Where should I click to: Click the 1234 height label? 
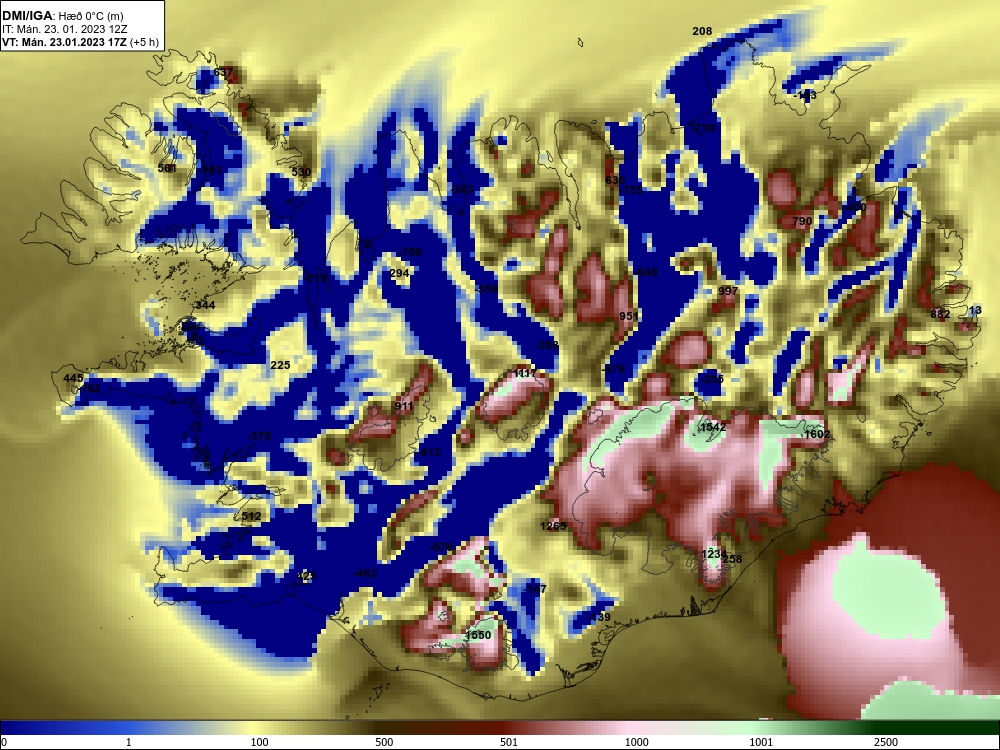coord(714,554)
